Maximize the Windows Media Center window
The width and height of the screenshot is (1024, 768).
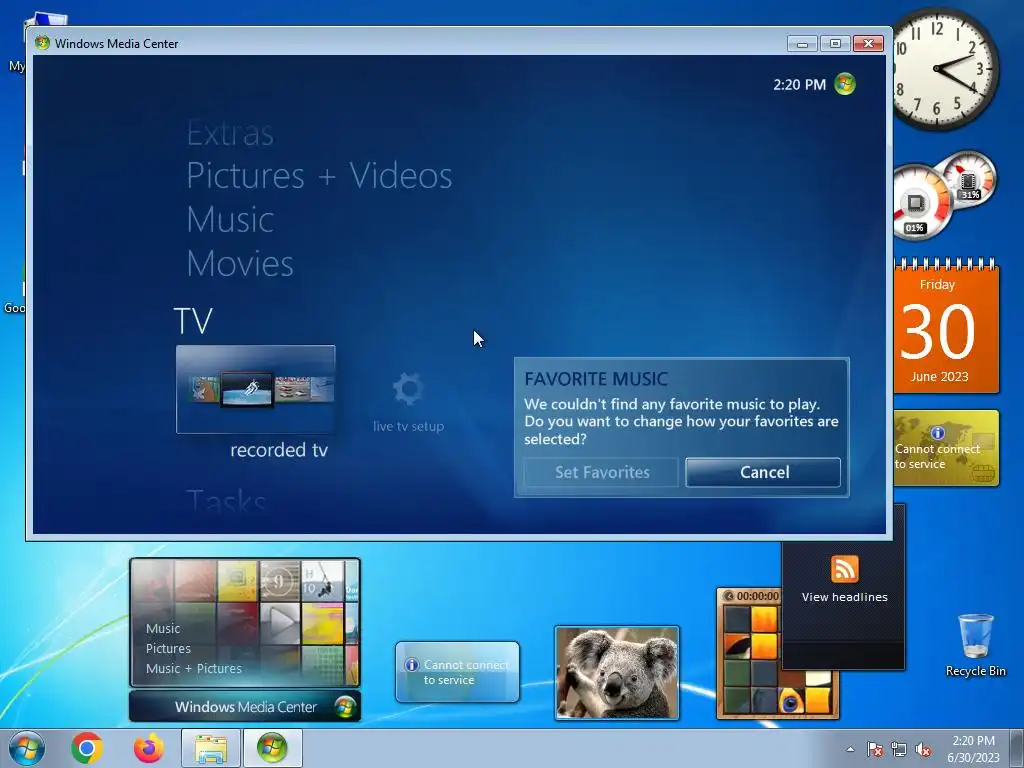[x=835, y=44]
